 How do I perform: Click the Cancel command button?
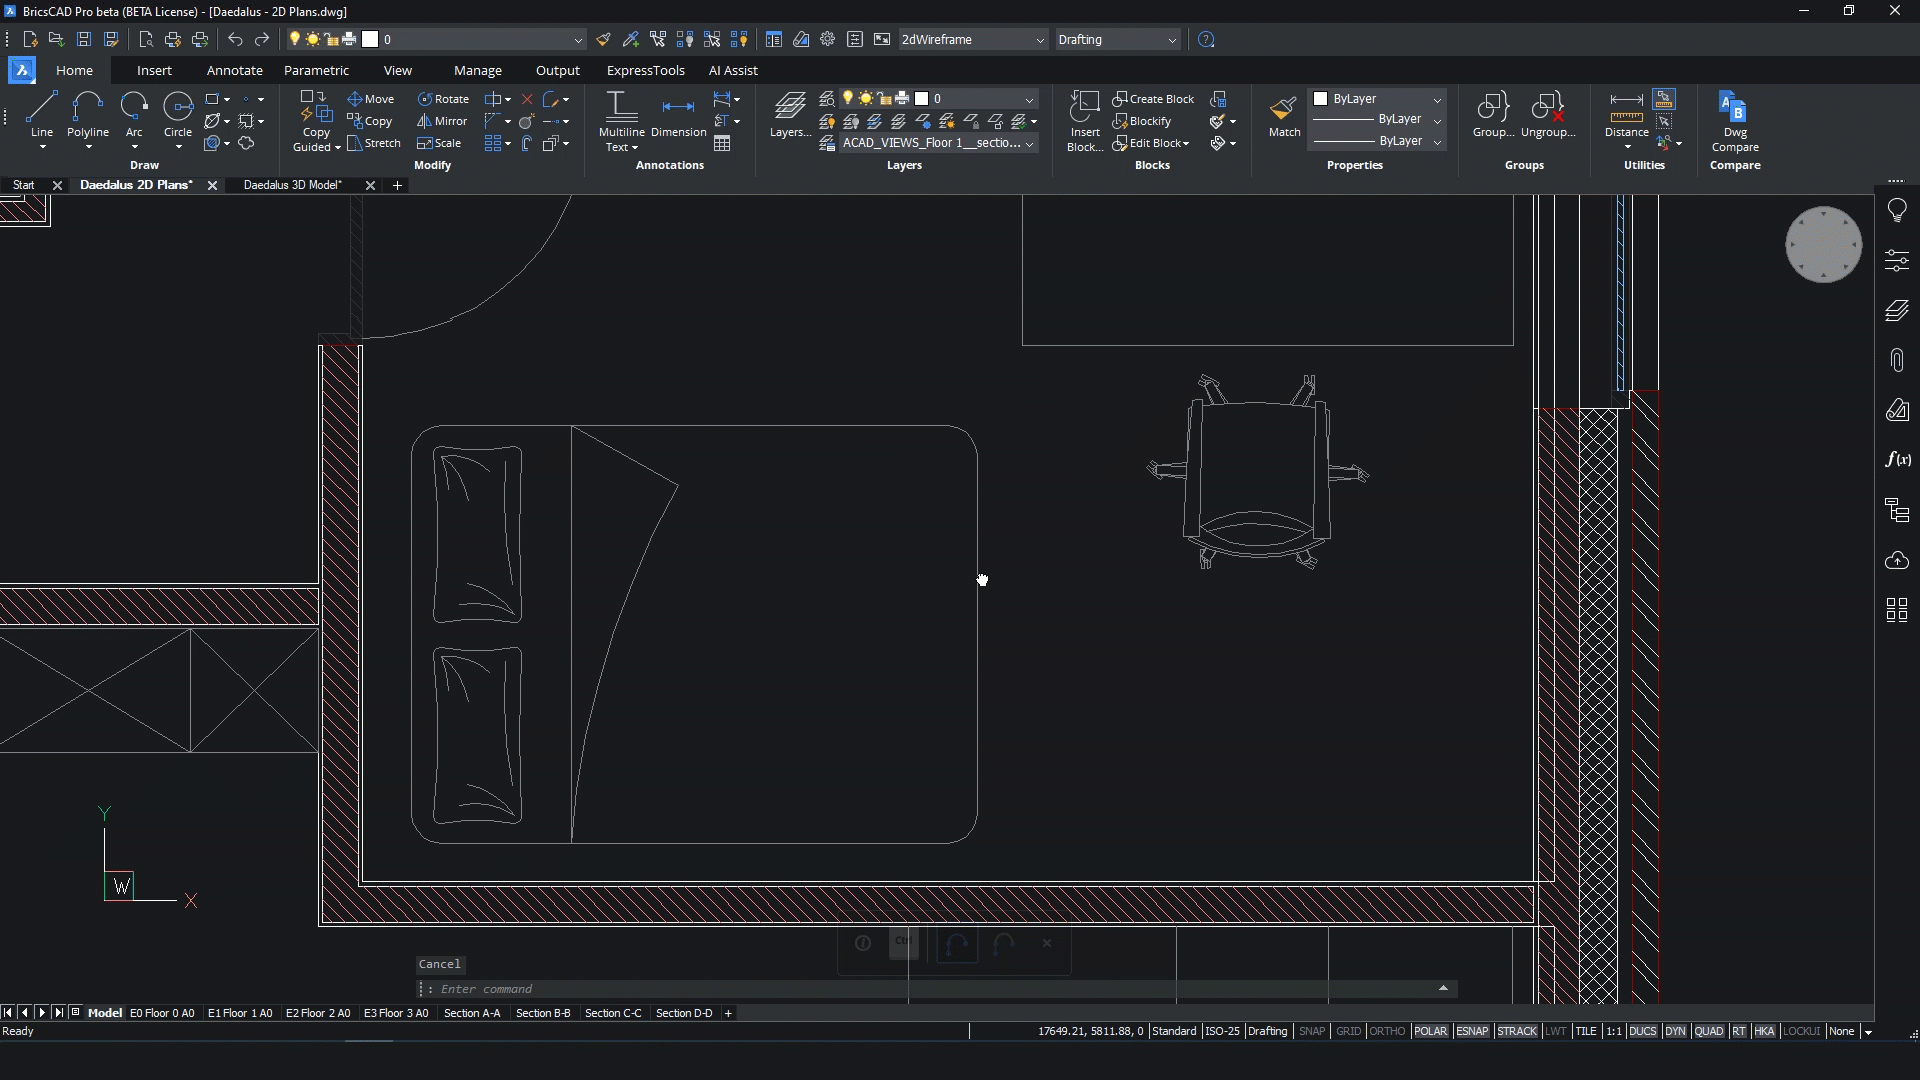[439, 963]
